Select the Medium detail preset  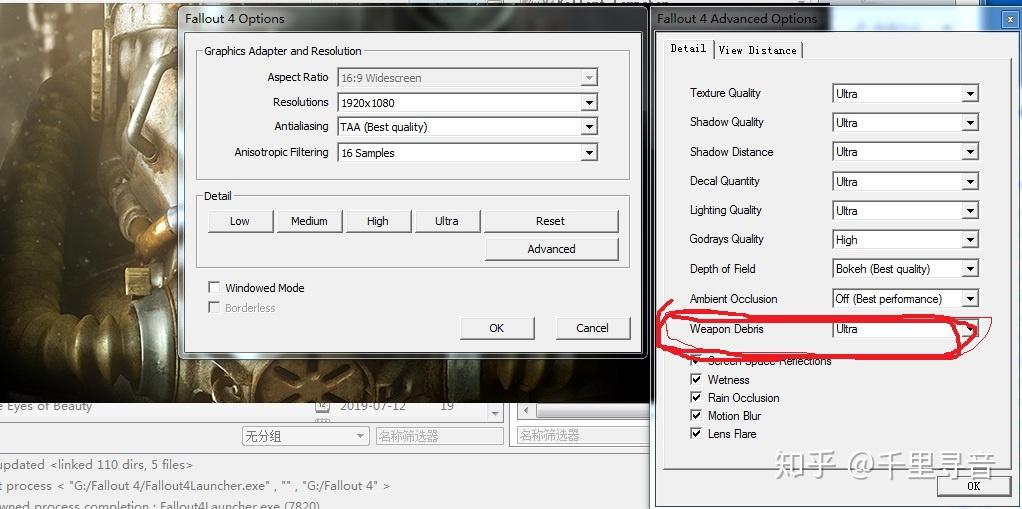(309, 221)
